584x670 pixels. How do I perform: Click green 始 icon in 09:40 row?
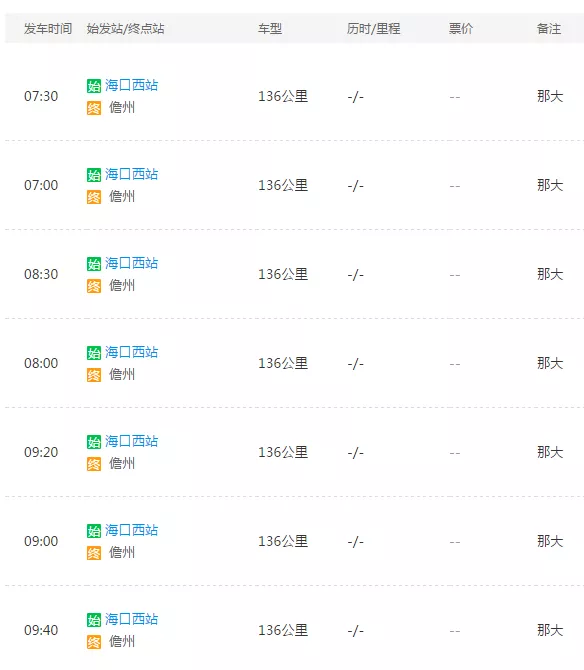click(x=94, y=620)
